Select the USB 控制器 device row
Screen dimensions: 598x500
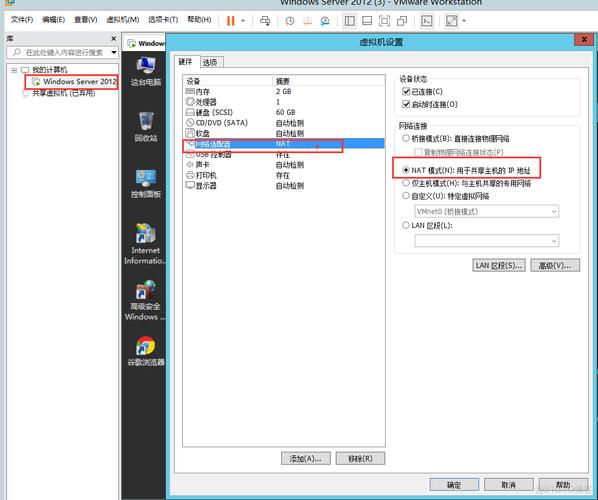283,154
